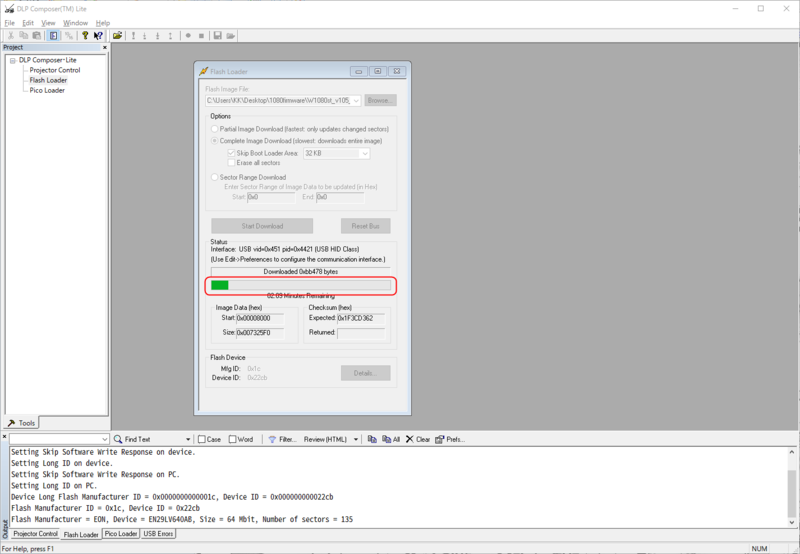Click the Paste clipboard toolbar icon
This screenshot has width=800, height=554.
(x=37, y=36)
